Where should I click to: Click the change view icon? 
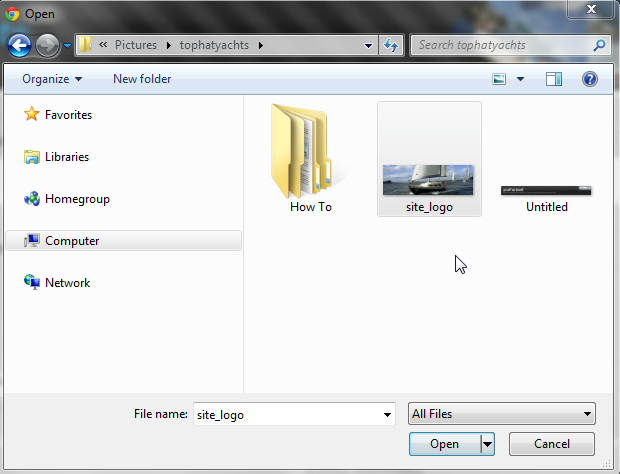click(499, 79)
